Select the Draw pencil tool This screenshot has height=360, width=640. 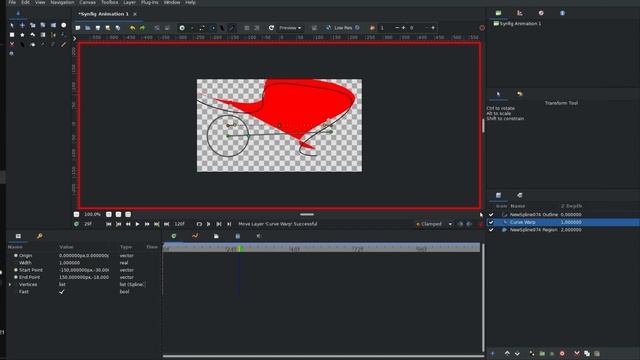[x=64, y=44]
